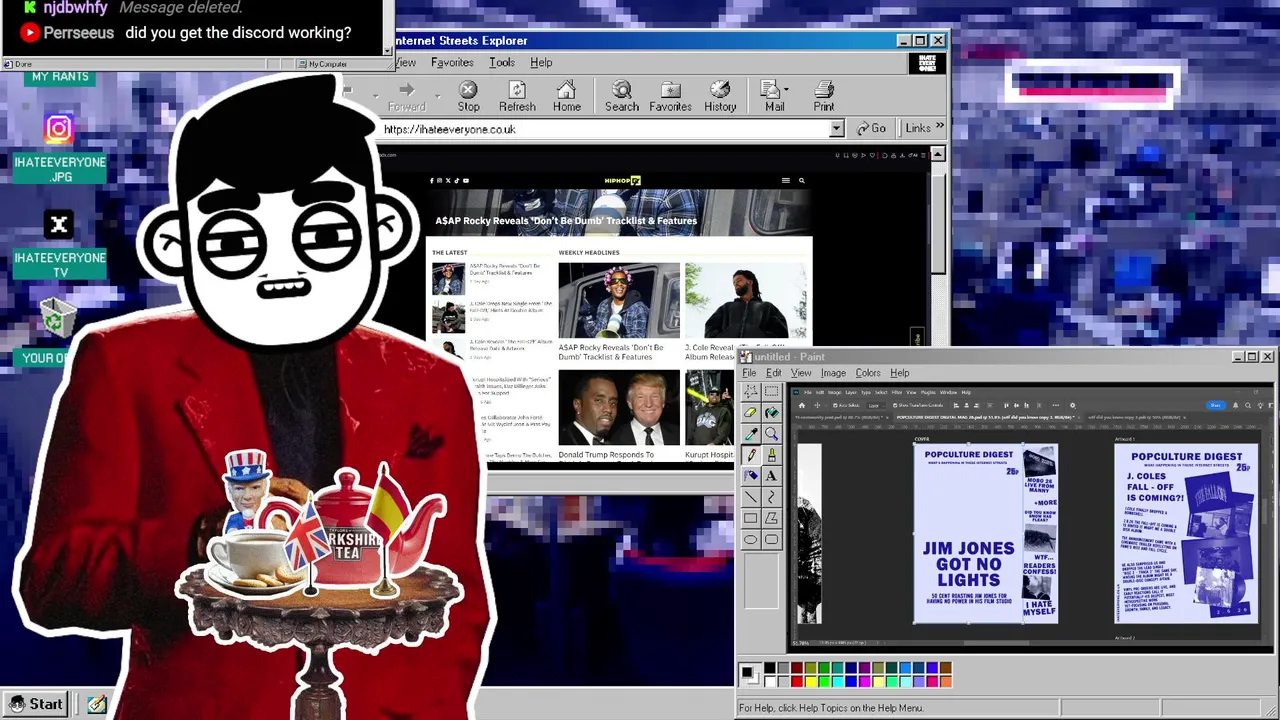Image resolution: width=1280 pixels, height=720 pixels.
Task: Click the MY RANTS desktop label
Action: click(60, 77)
